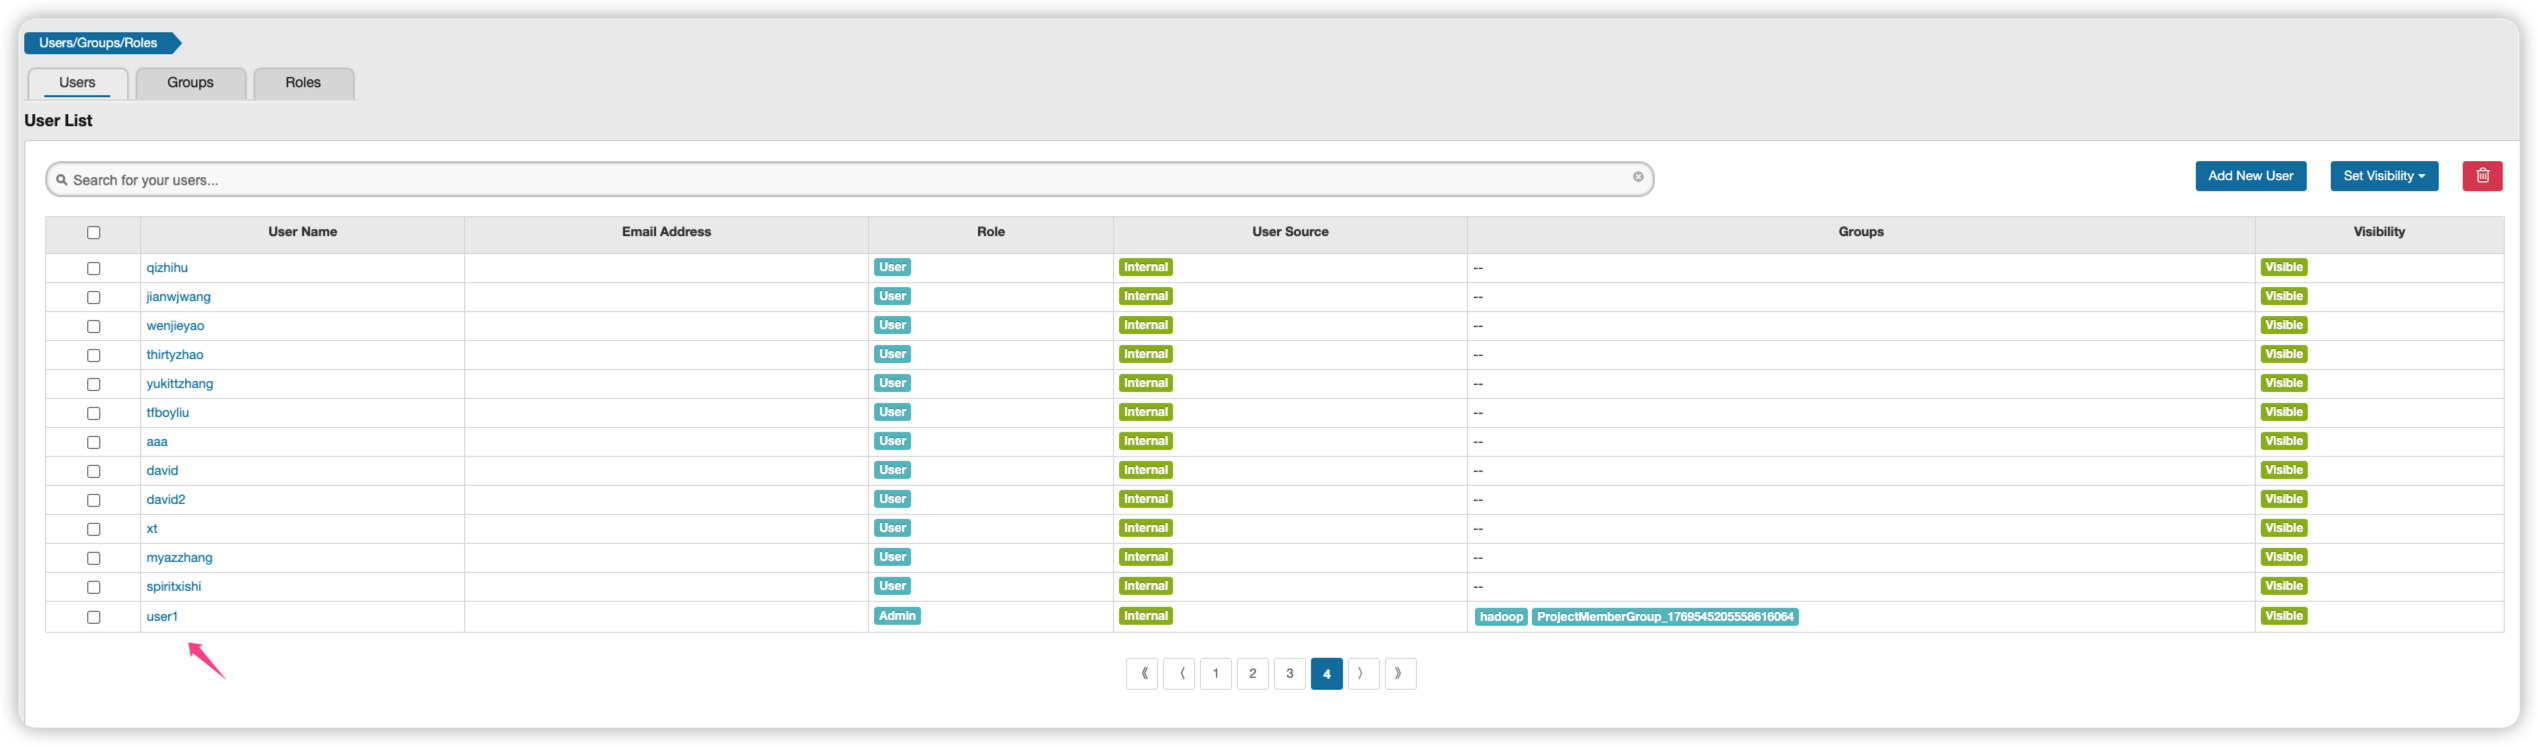Open the Roles tab
The width and height of the screenshot is (2538, 746).
tap(303, 83)
